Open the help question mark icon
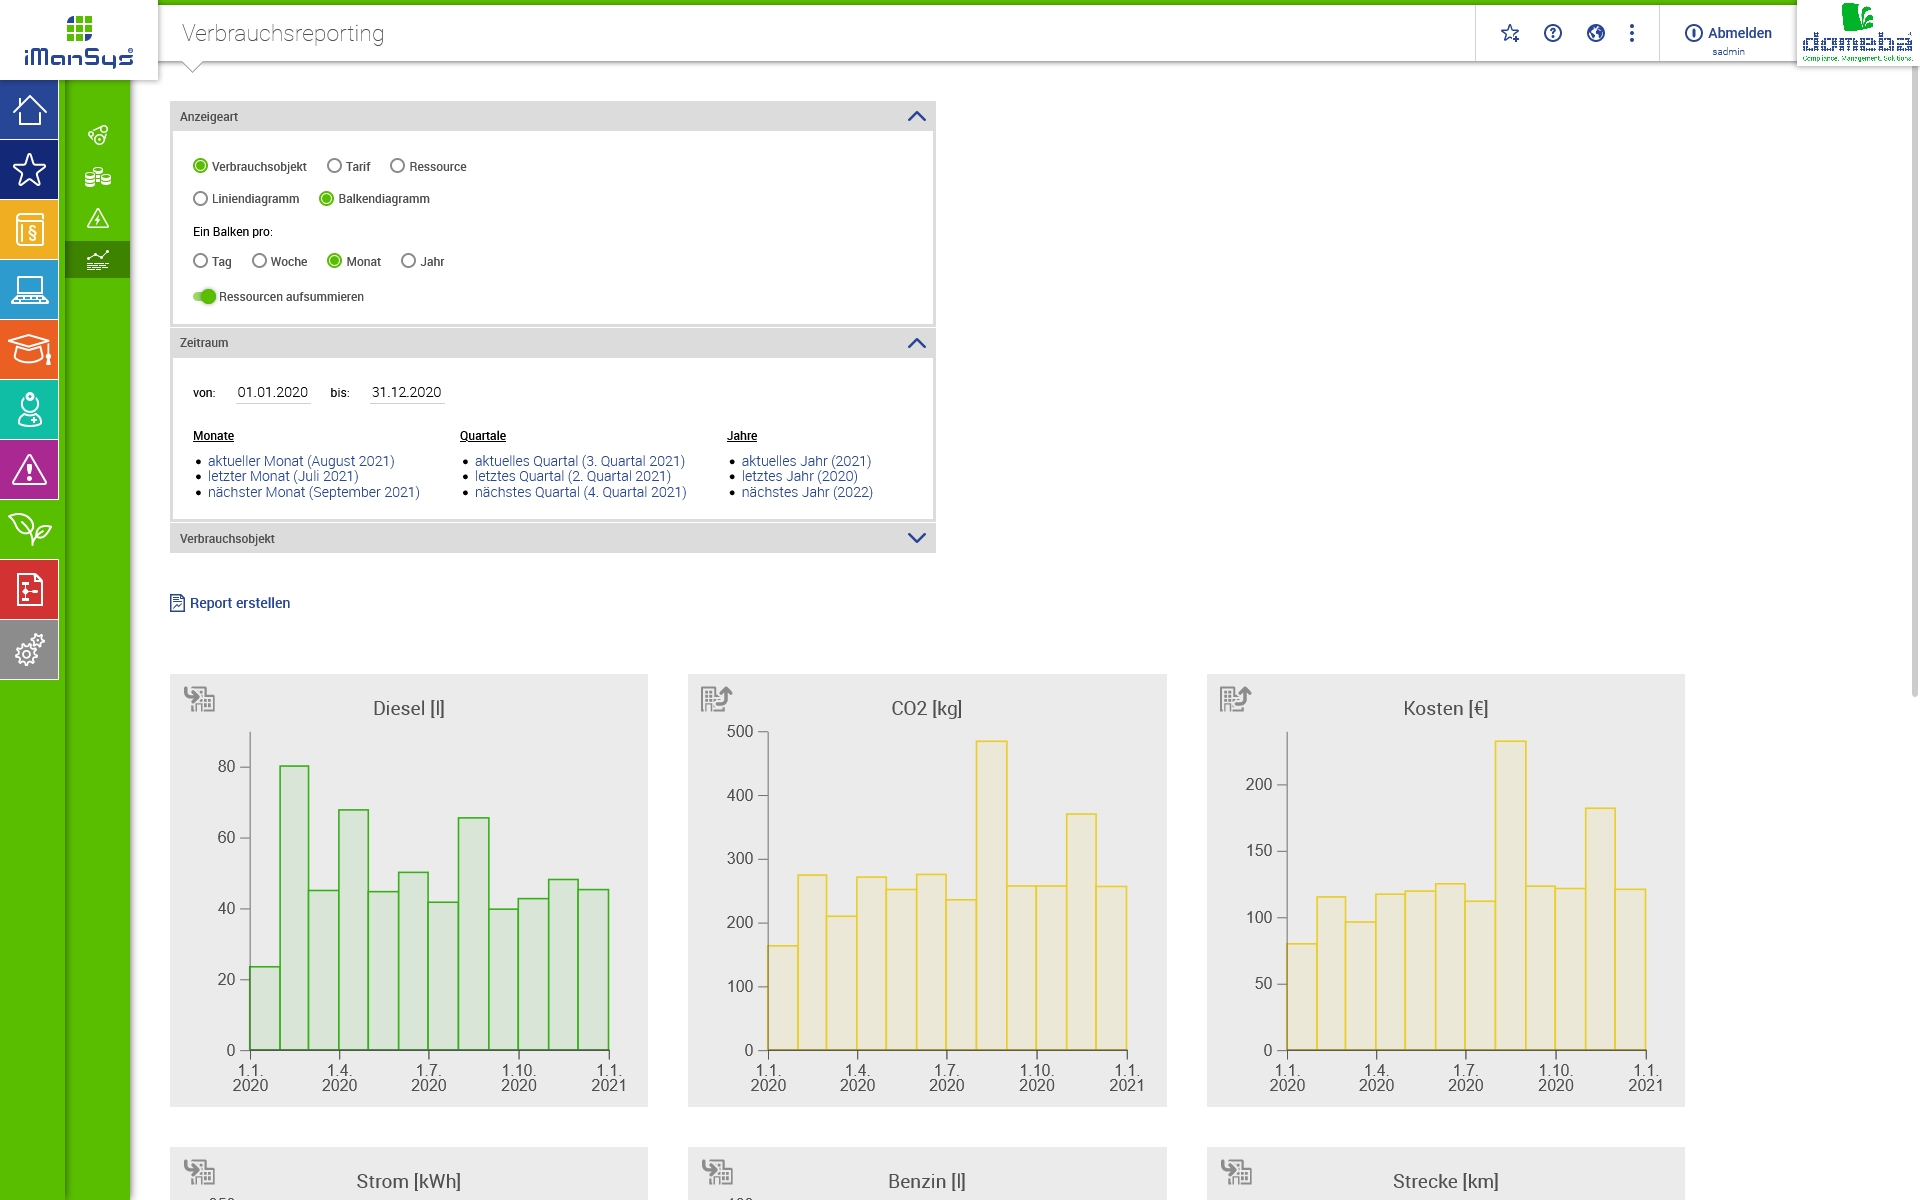 pos(1553,33)
